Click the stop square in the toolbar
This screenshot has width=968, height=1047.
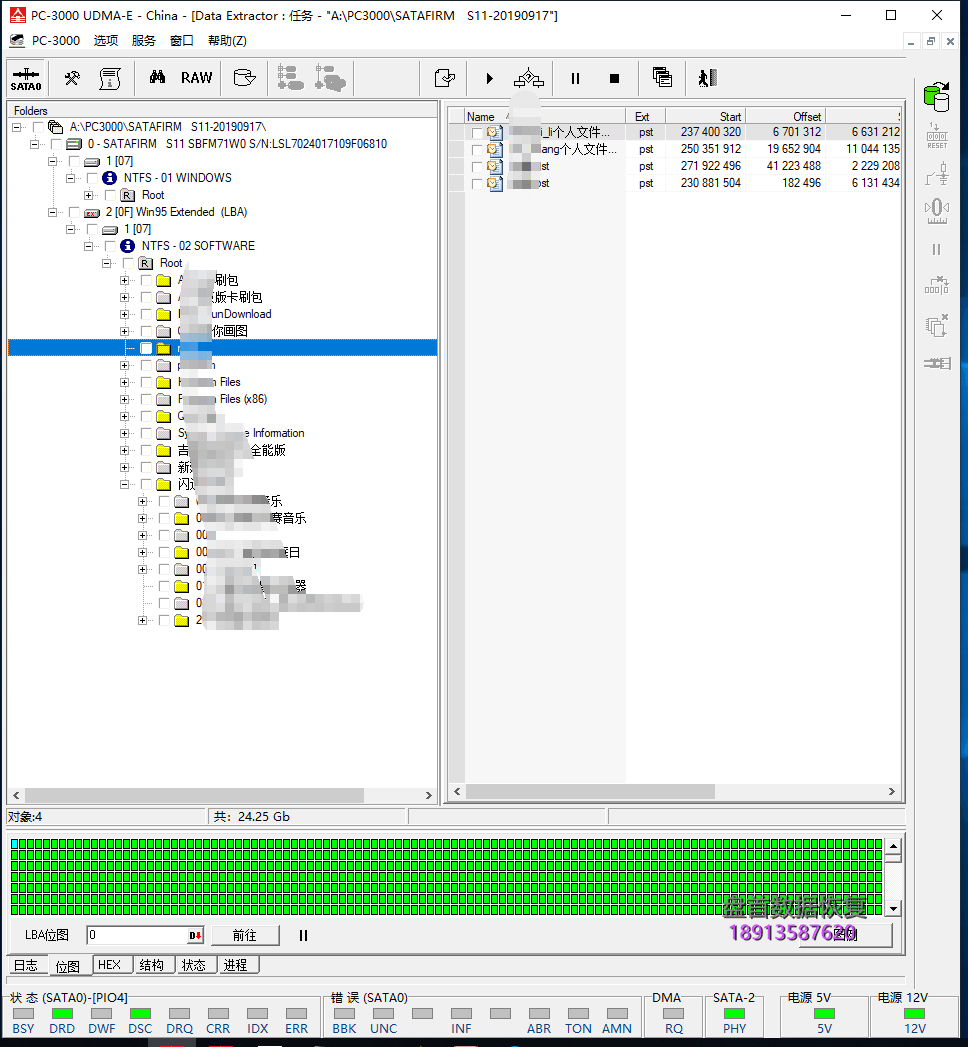click(614, 79)
